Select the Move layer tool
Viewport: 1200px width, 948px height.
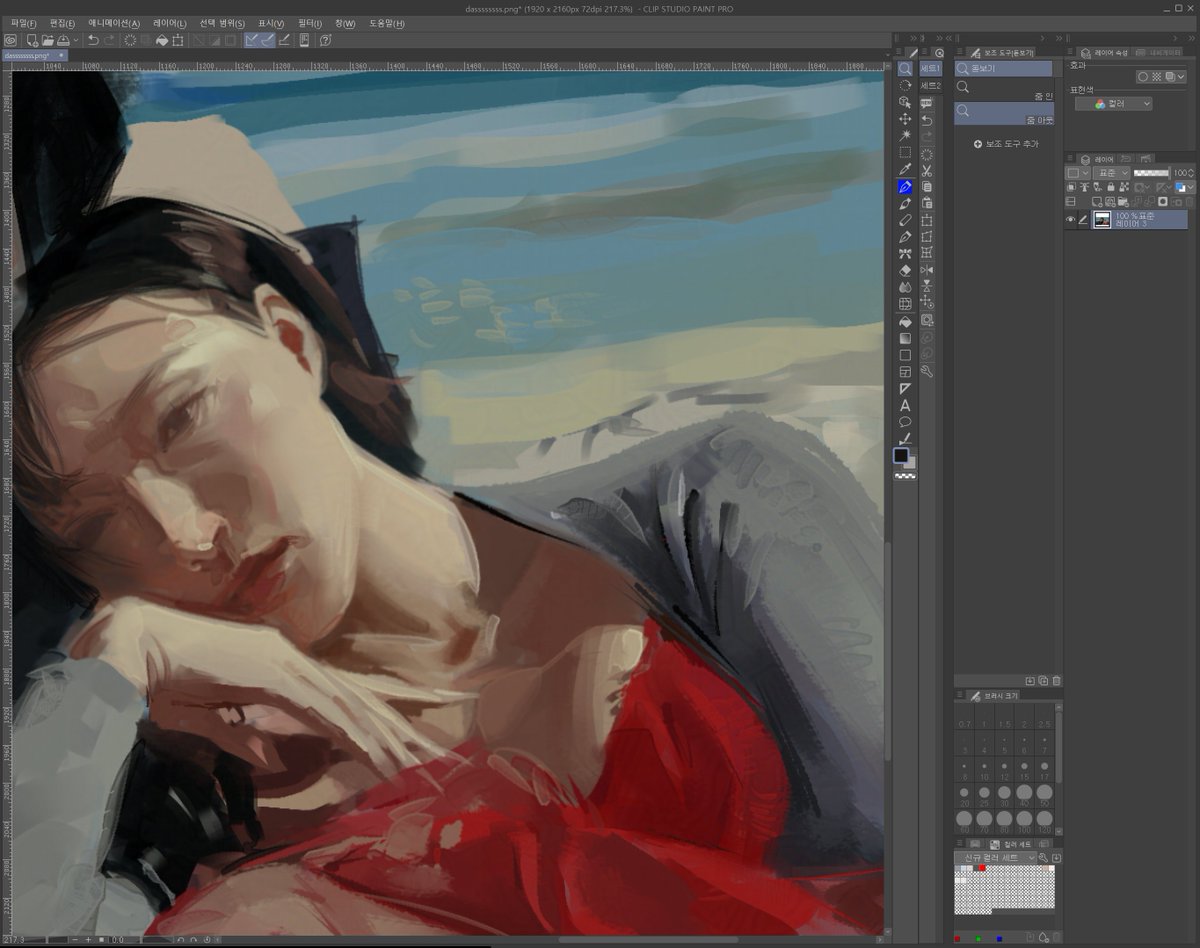[x=905, y=119]
